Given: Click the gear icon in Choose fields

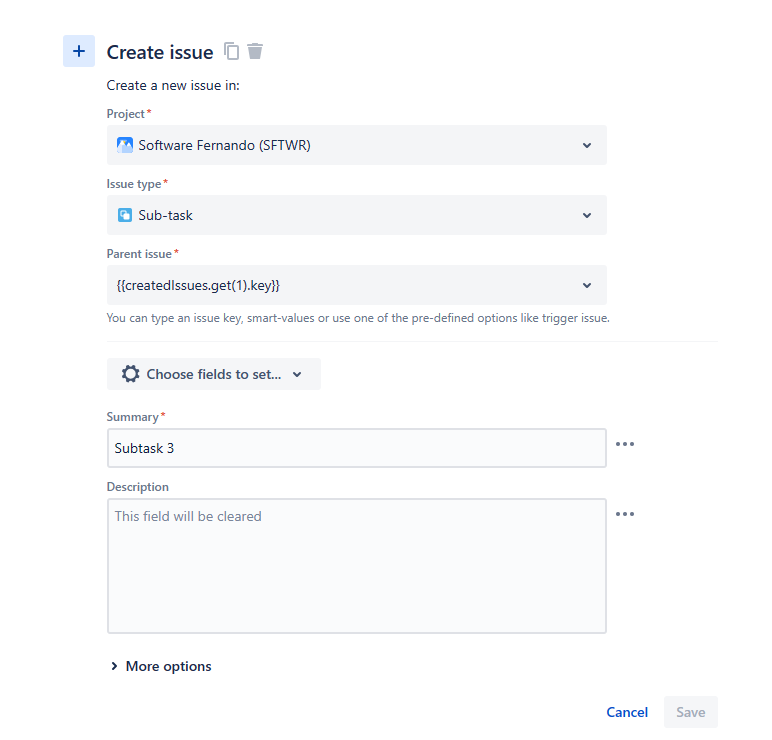Looking at the screenshot, I should click(x=130, y=374).
